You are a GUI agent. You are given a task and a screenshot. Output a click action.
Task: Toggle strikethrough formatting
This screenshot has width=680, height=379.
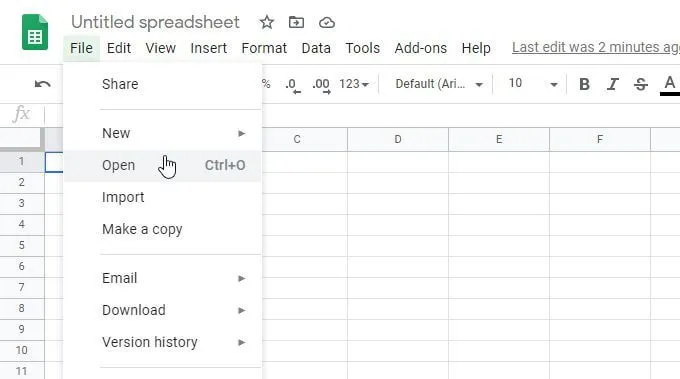tap(641, 84)
